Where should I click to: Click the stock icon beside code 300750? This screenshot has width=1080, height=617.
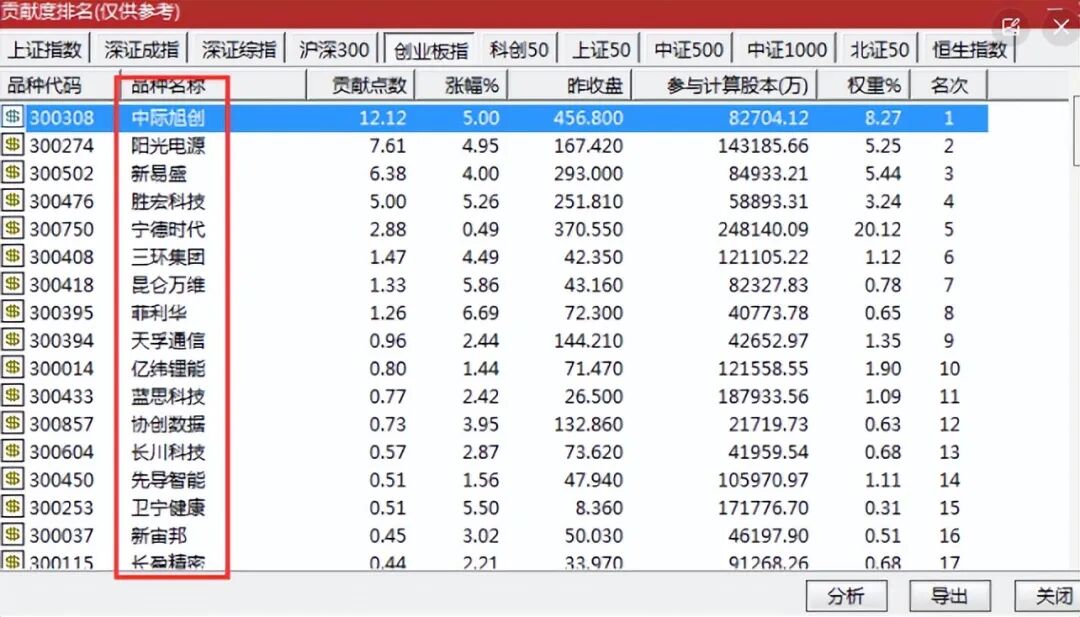point(12,228)
